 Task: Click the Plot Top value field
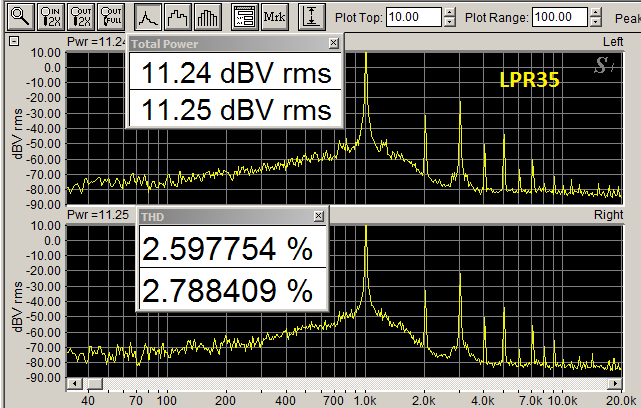click(x=413, y=17)
